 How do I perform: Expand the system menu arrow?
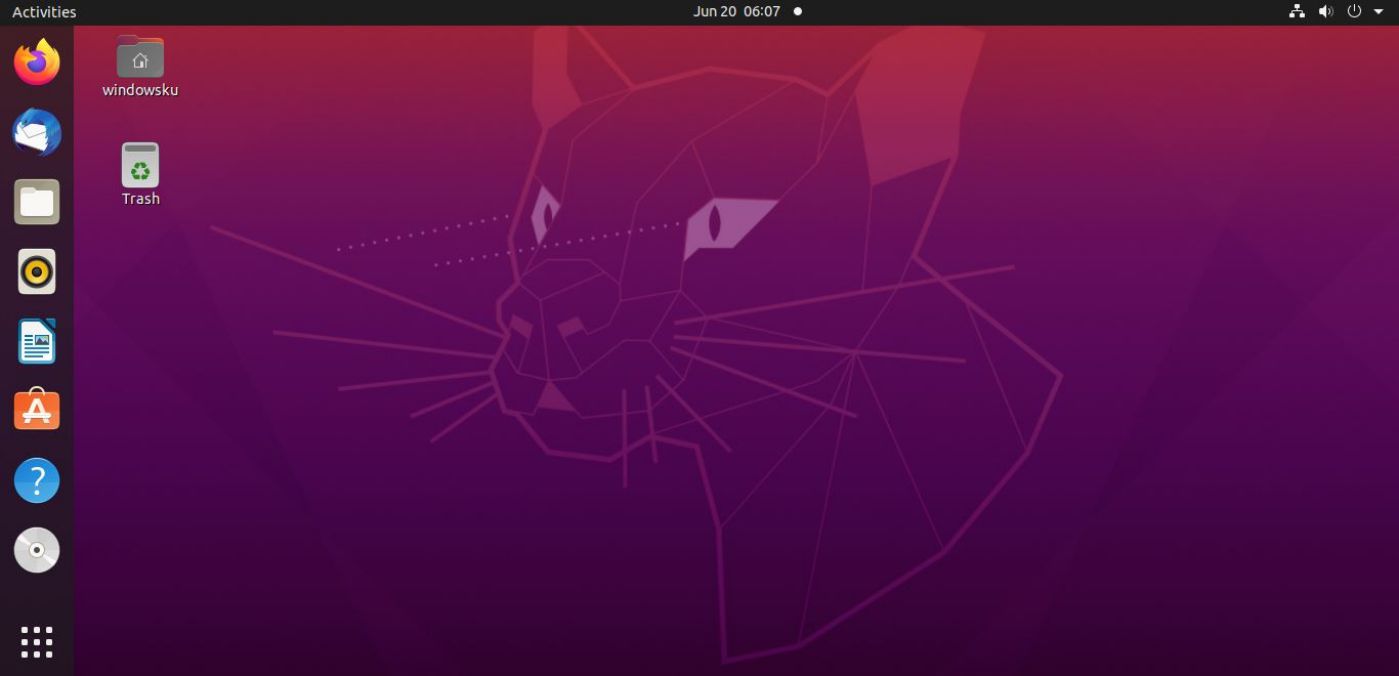pos(1378,12)
